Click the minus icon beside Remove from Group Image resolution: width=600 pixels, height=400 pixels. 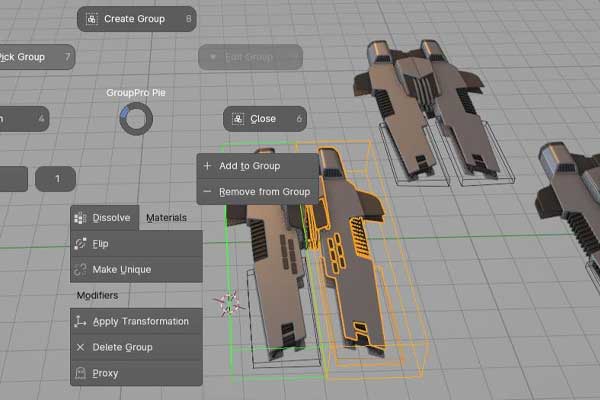pyautogui.click(x=207, y=191)
